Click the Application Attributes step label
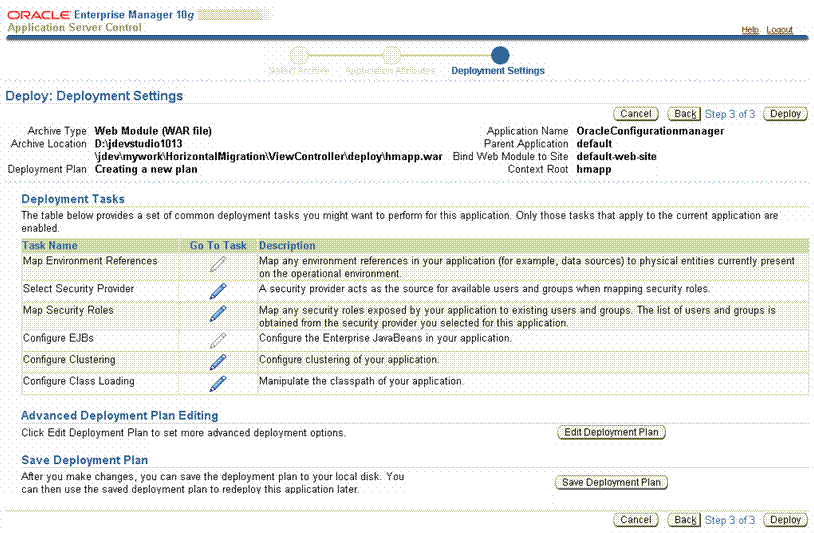The height and width of the screenshot is (533, 814). click(390, 71)
